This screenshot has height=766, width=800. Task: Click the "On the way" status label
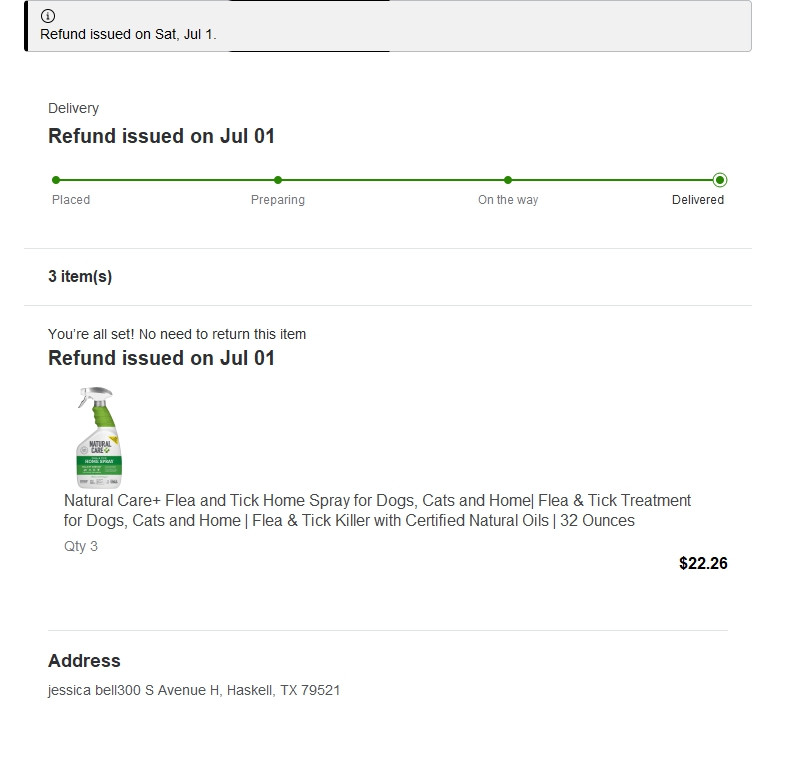pos(508,200)
